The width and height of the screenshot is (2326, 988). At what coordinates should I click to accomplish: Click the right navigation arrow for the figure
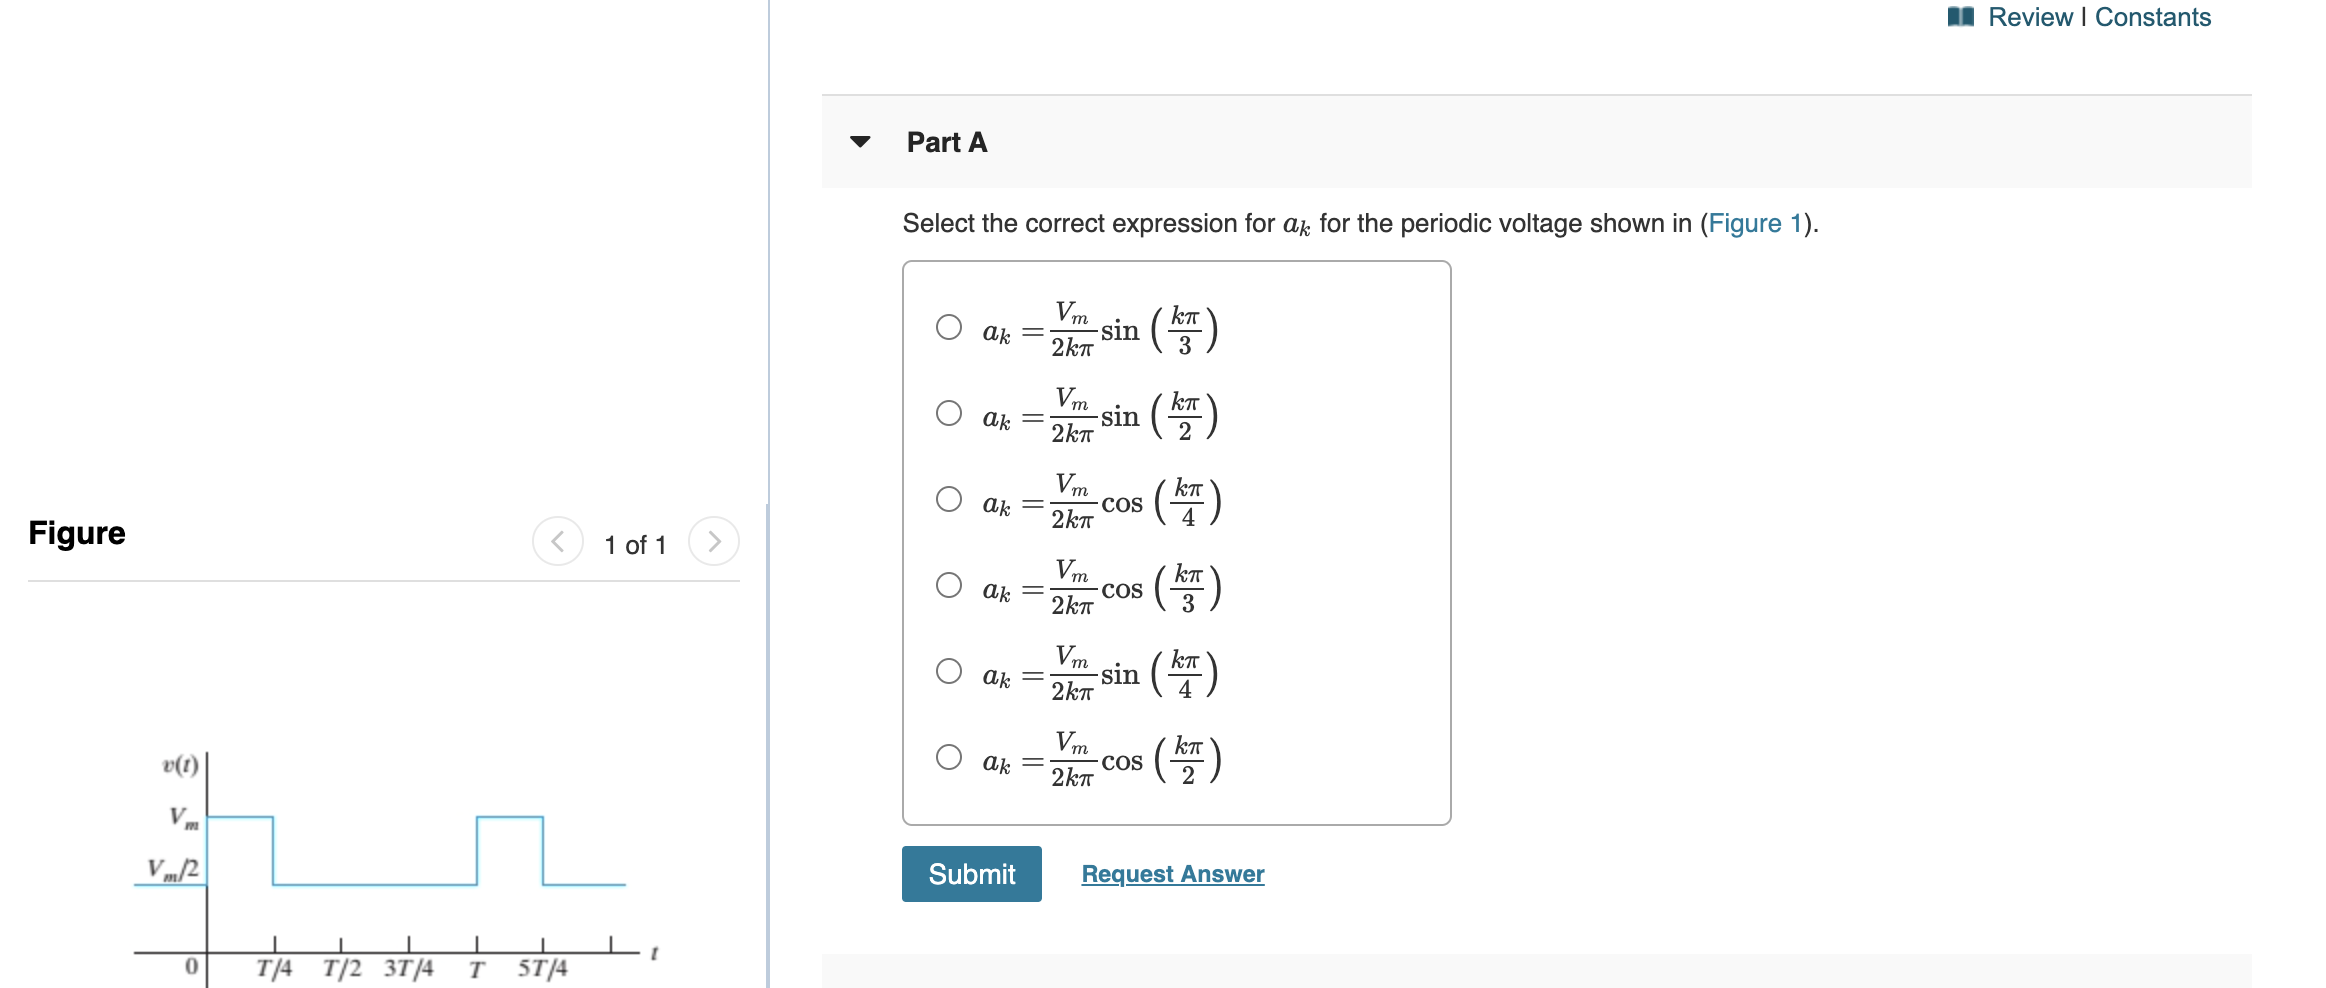[712, 543]
